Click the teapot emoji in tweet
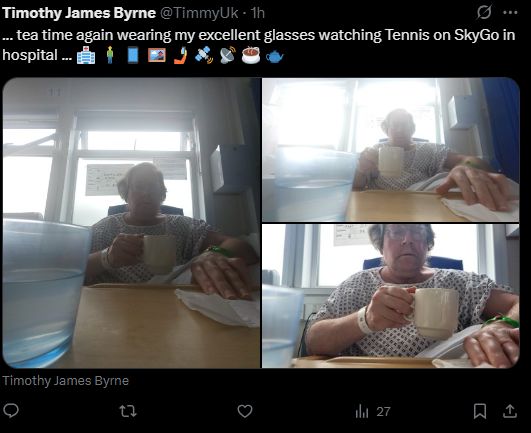Viewport: 531px width, 433px height. 275,56
